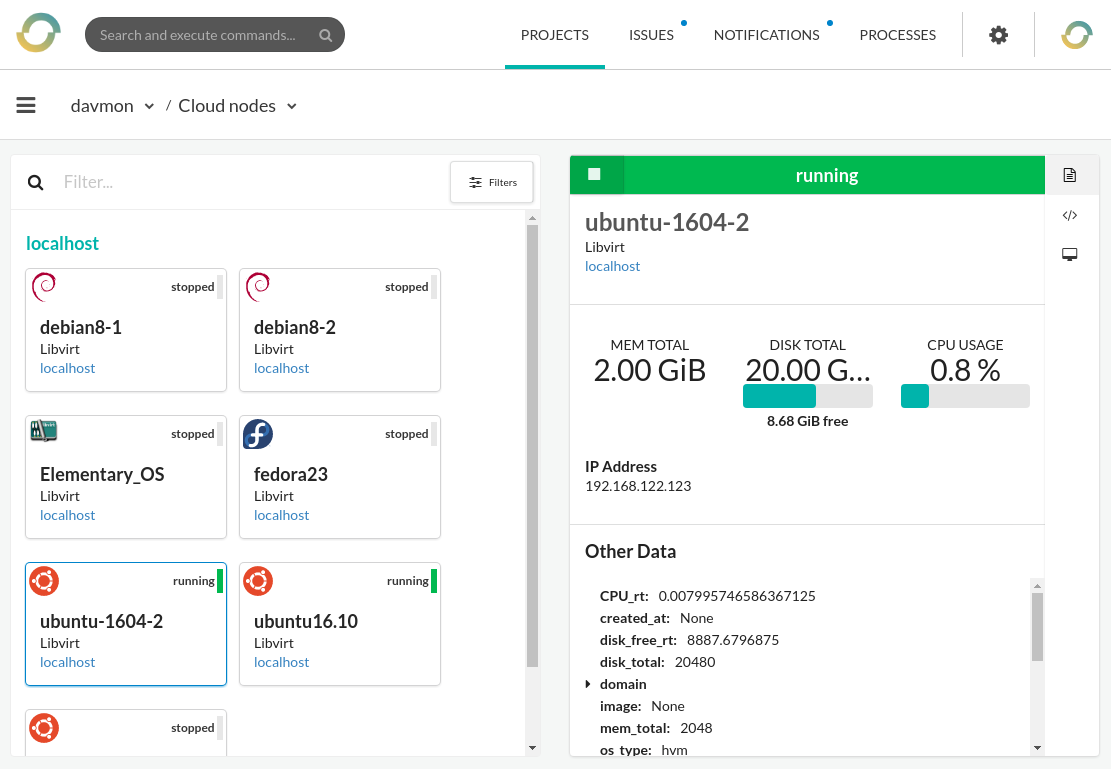Open localhost link on debian8-1 card
The height and width of the screenshot is (769, 1111).
pos(67,368)
